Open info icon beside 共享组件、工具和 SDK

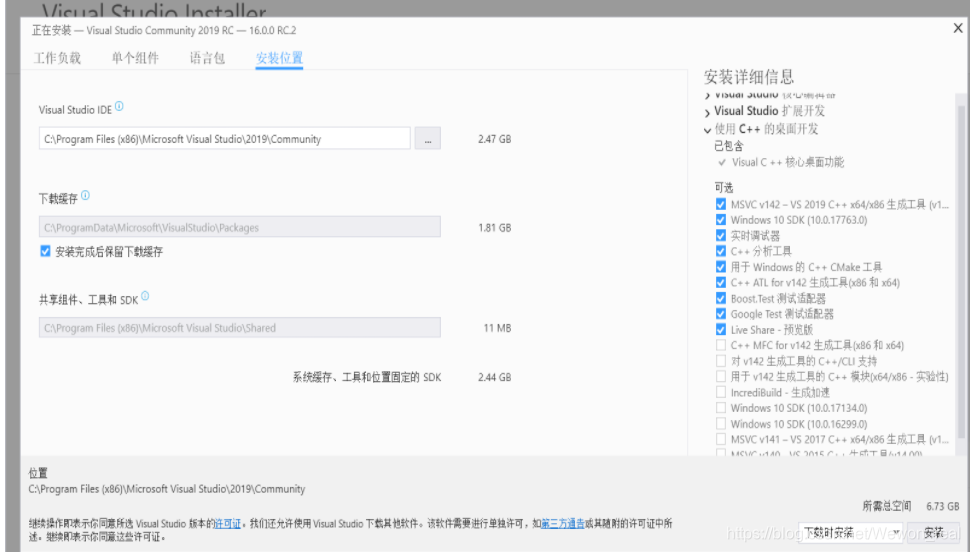[x=145, y=296]
